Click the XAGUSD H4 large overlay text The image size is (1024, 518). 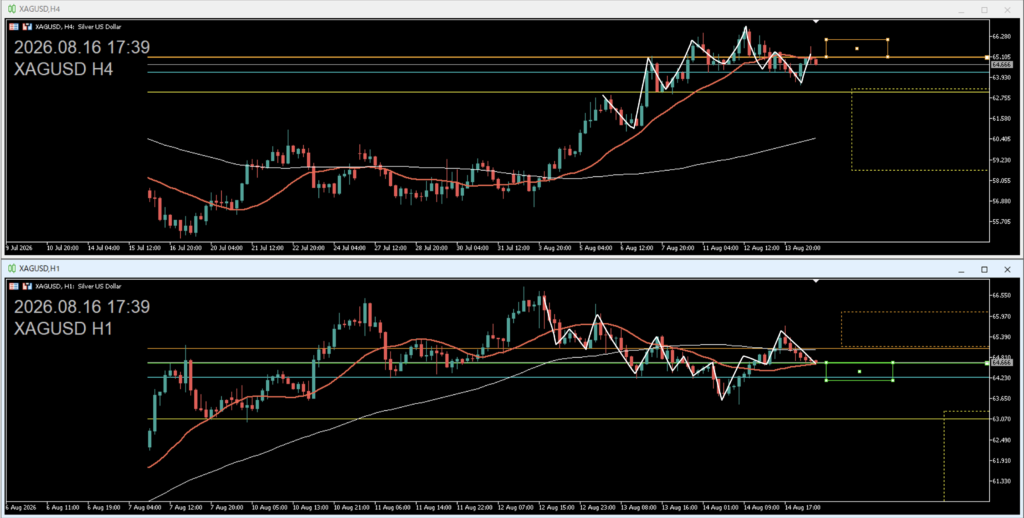click(63, 69)
